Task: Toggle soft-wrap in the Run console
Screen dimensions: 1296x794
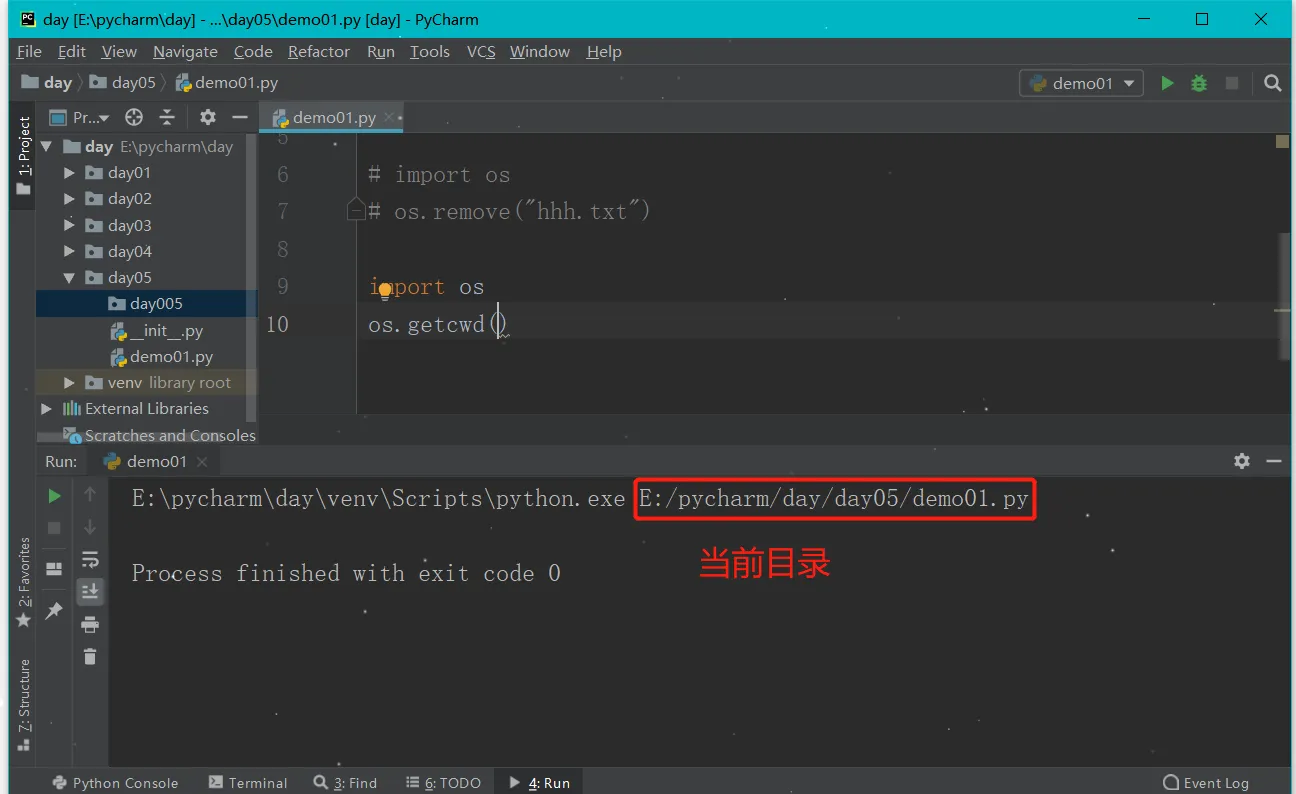Action: (90, 559)
